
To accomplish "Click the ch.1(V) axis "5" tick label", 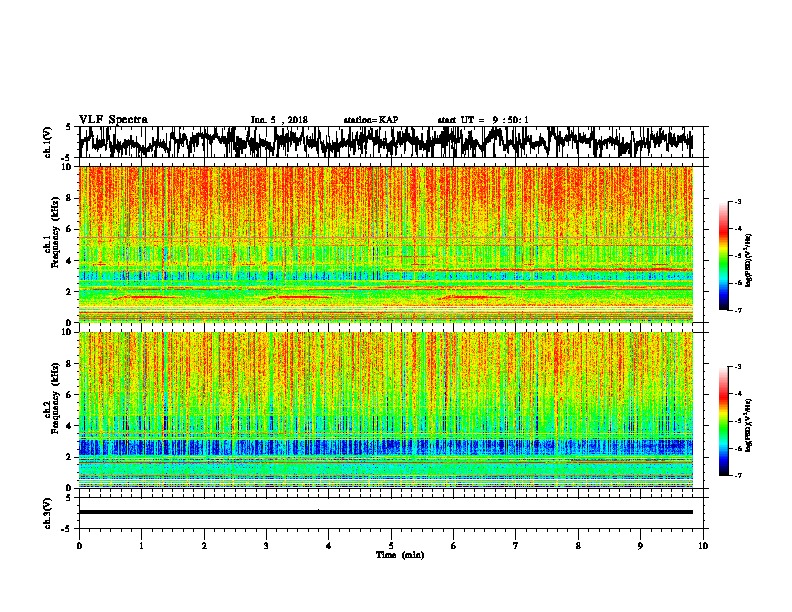I will pyautogui.click(x=69, y=127).
